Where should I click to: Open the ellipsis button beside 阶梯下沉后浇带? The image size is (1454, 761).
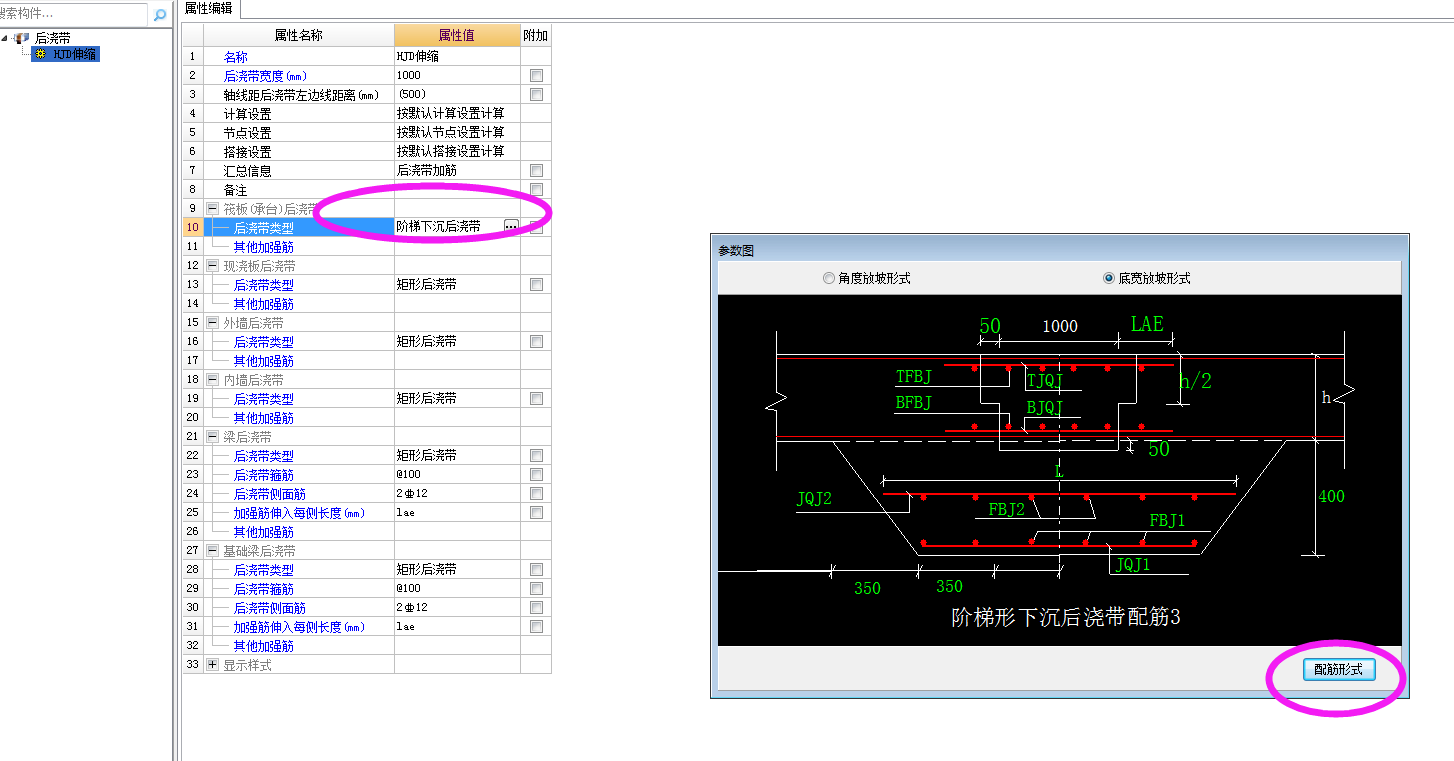coord(511,227)
